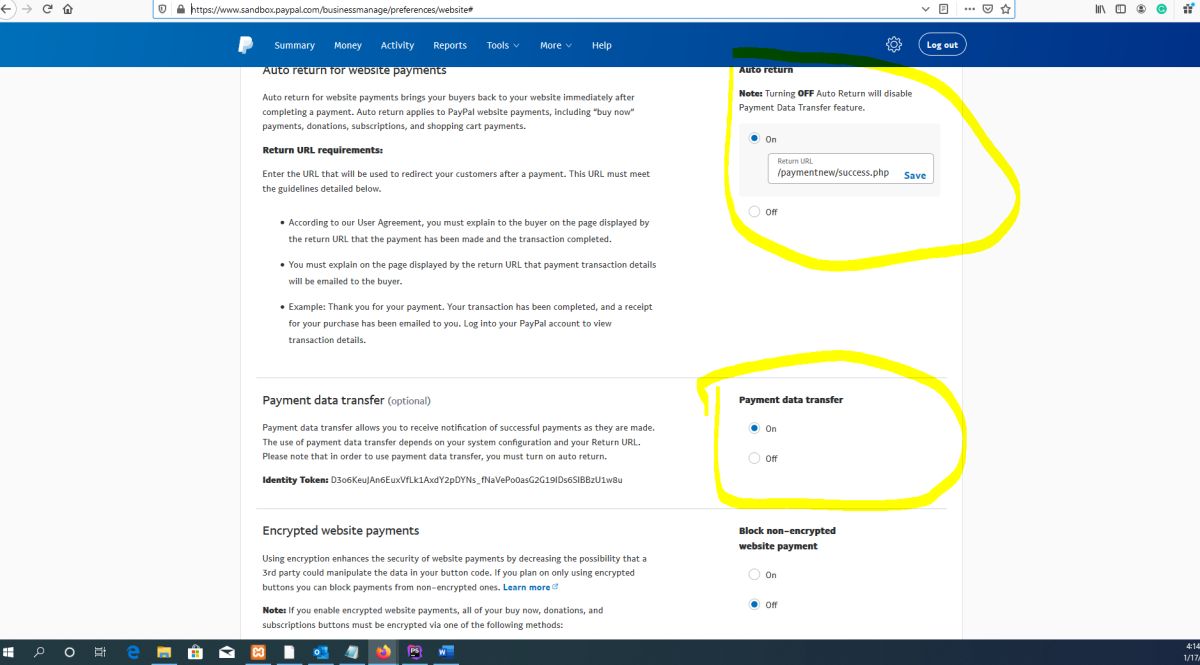Open the Activity menu item

point(397,45)
